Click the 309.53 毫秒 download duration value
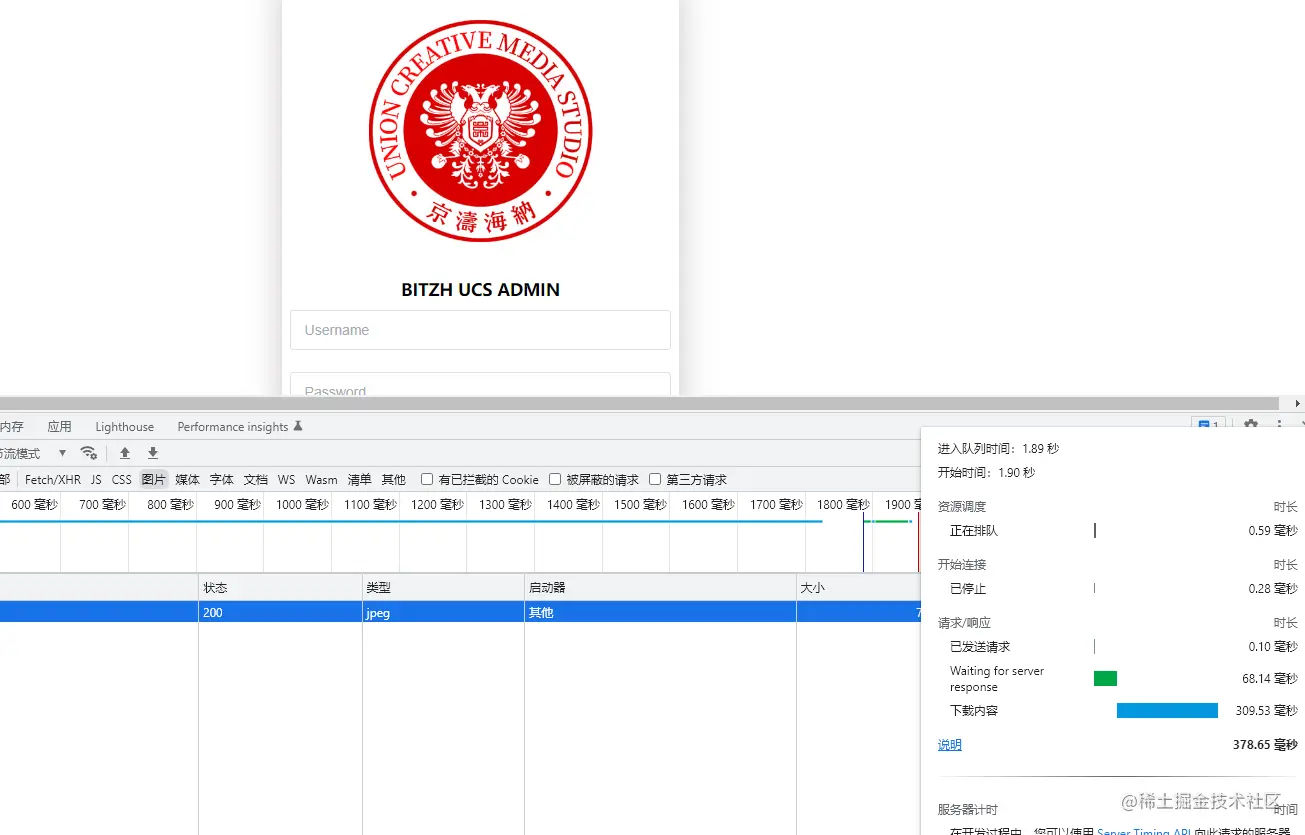Screen dimensions: 1305x835 click(1265, 711)
